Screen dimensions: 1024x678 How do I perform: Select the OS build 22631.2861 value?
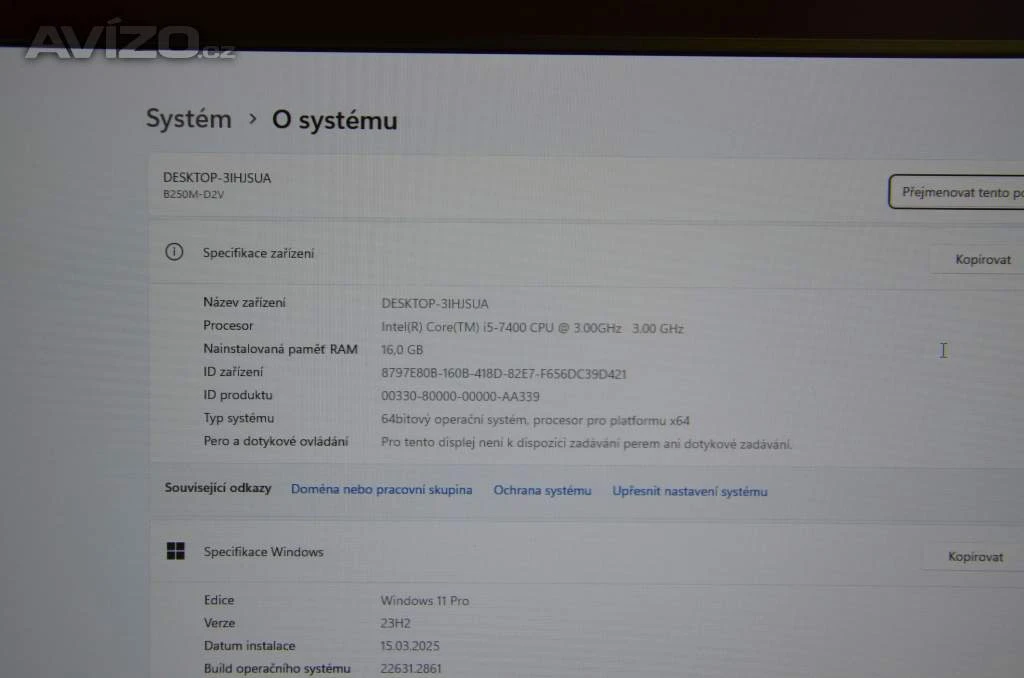click(411, 669)
